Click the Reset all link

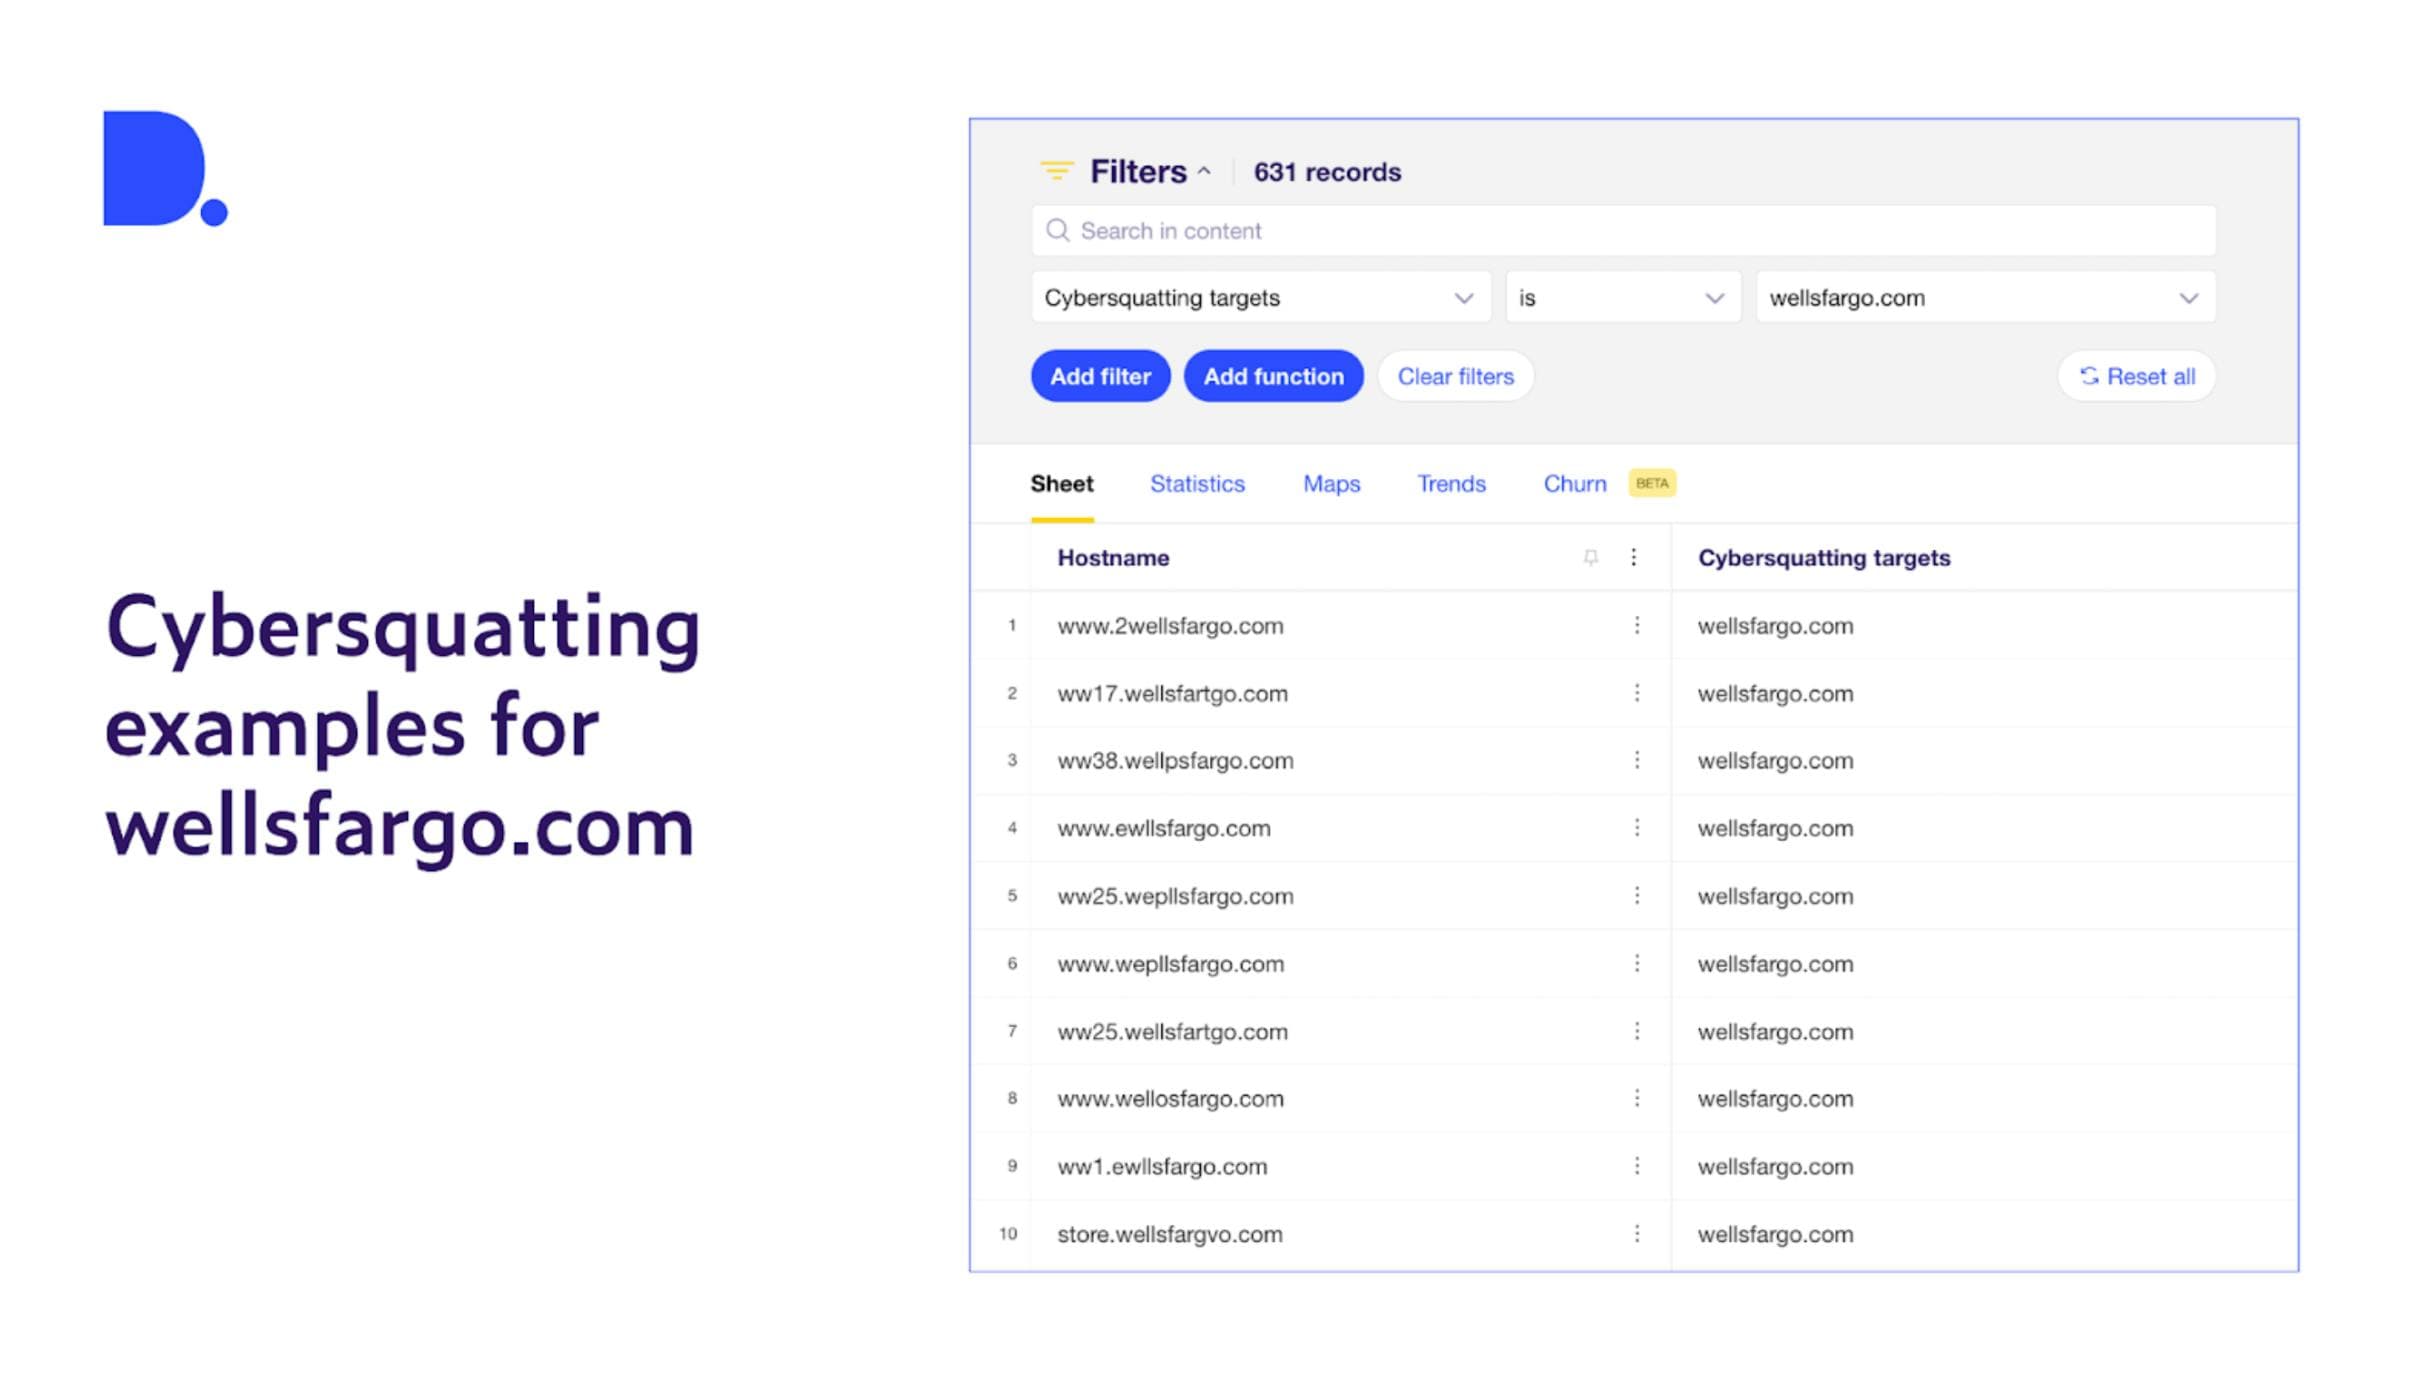coord(2137,377)
